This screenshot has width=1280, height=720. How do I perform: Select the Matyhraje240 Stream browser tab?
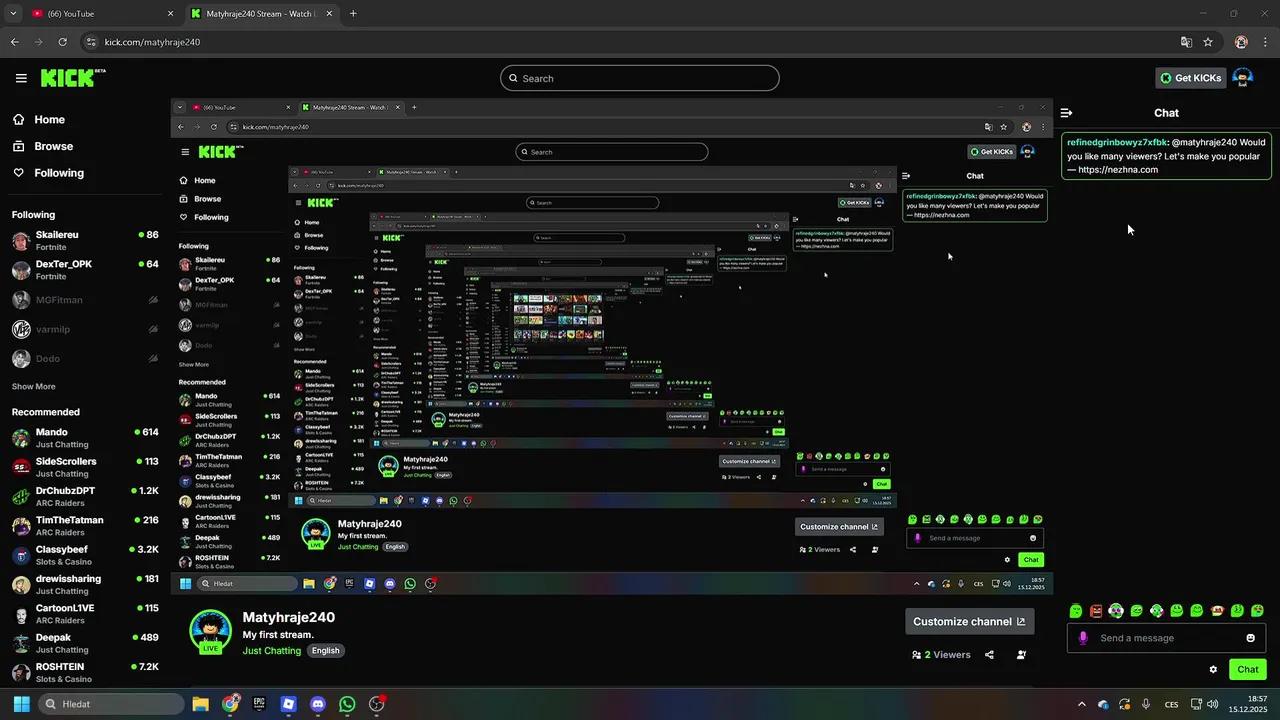(260, 14)
